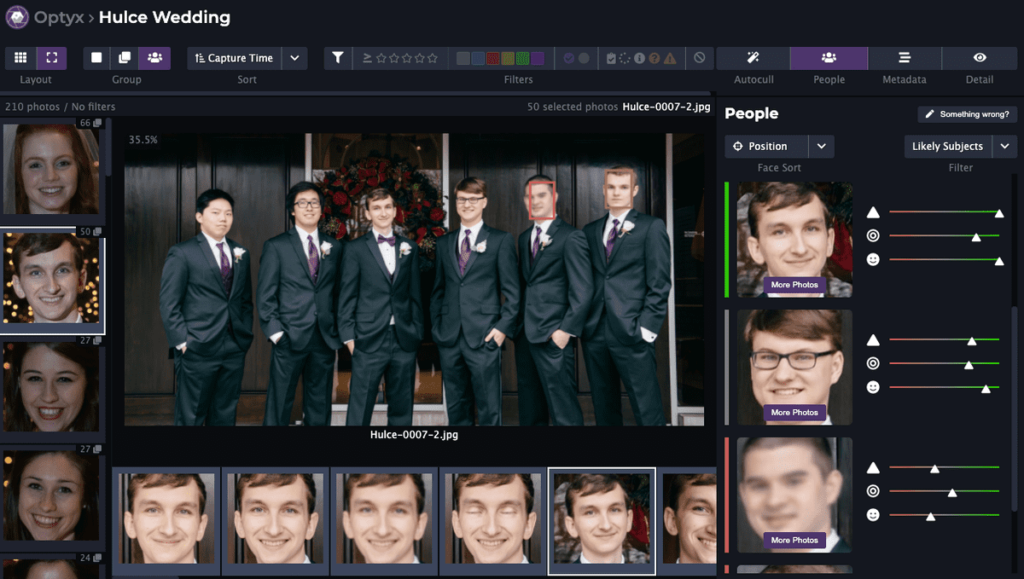Open the Metadata tab

[904, 58]
